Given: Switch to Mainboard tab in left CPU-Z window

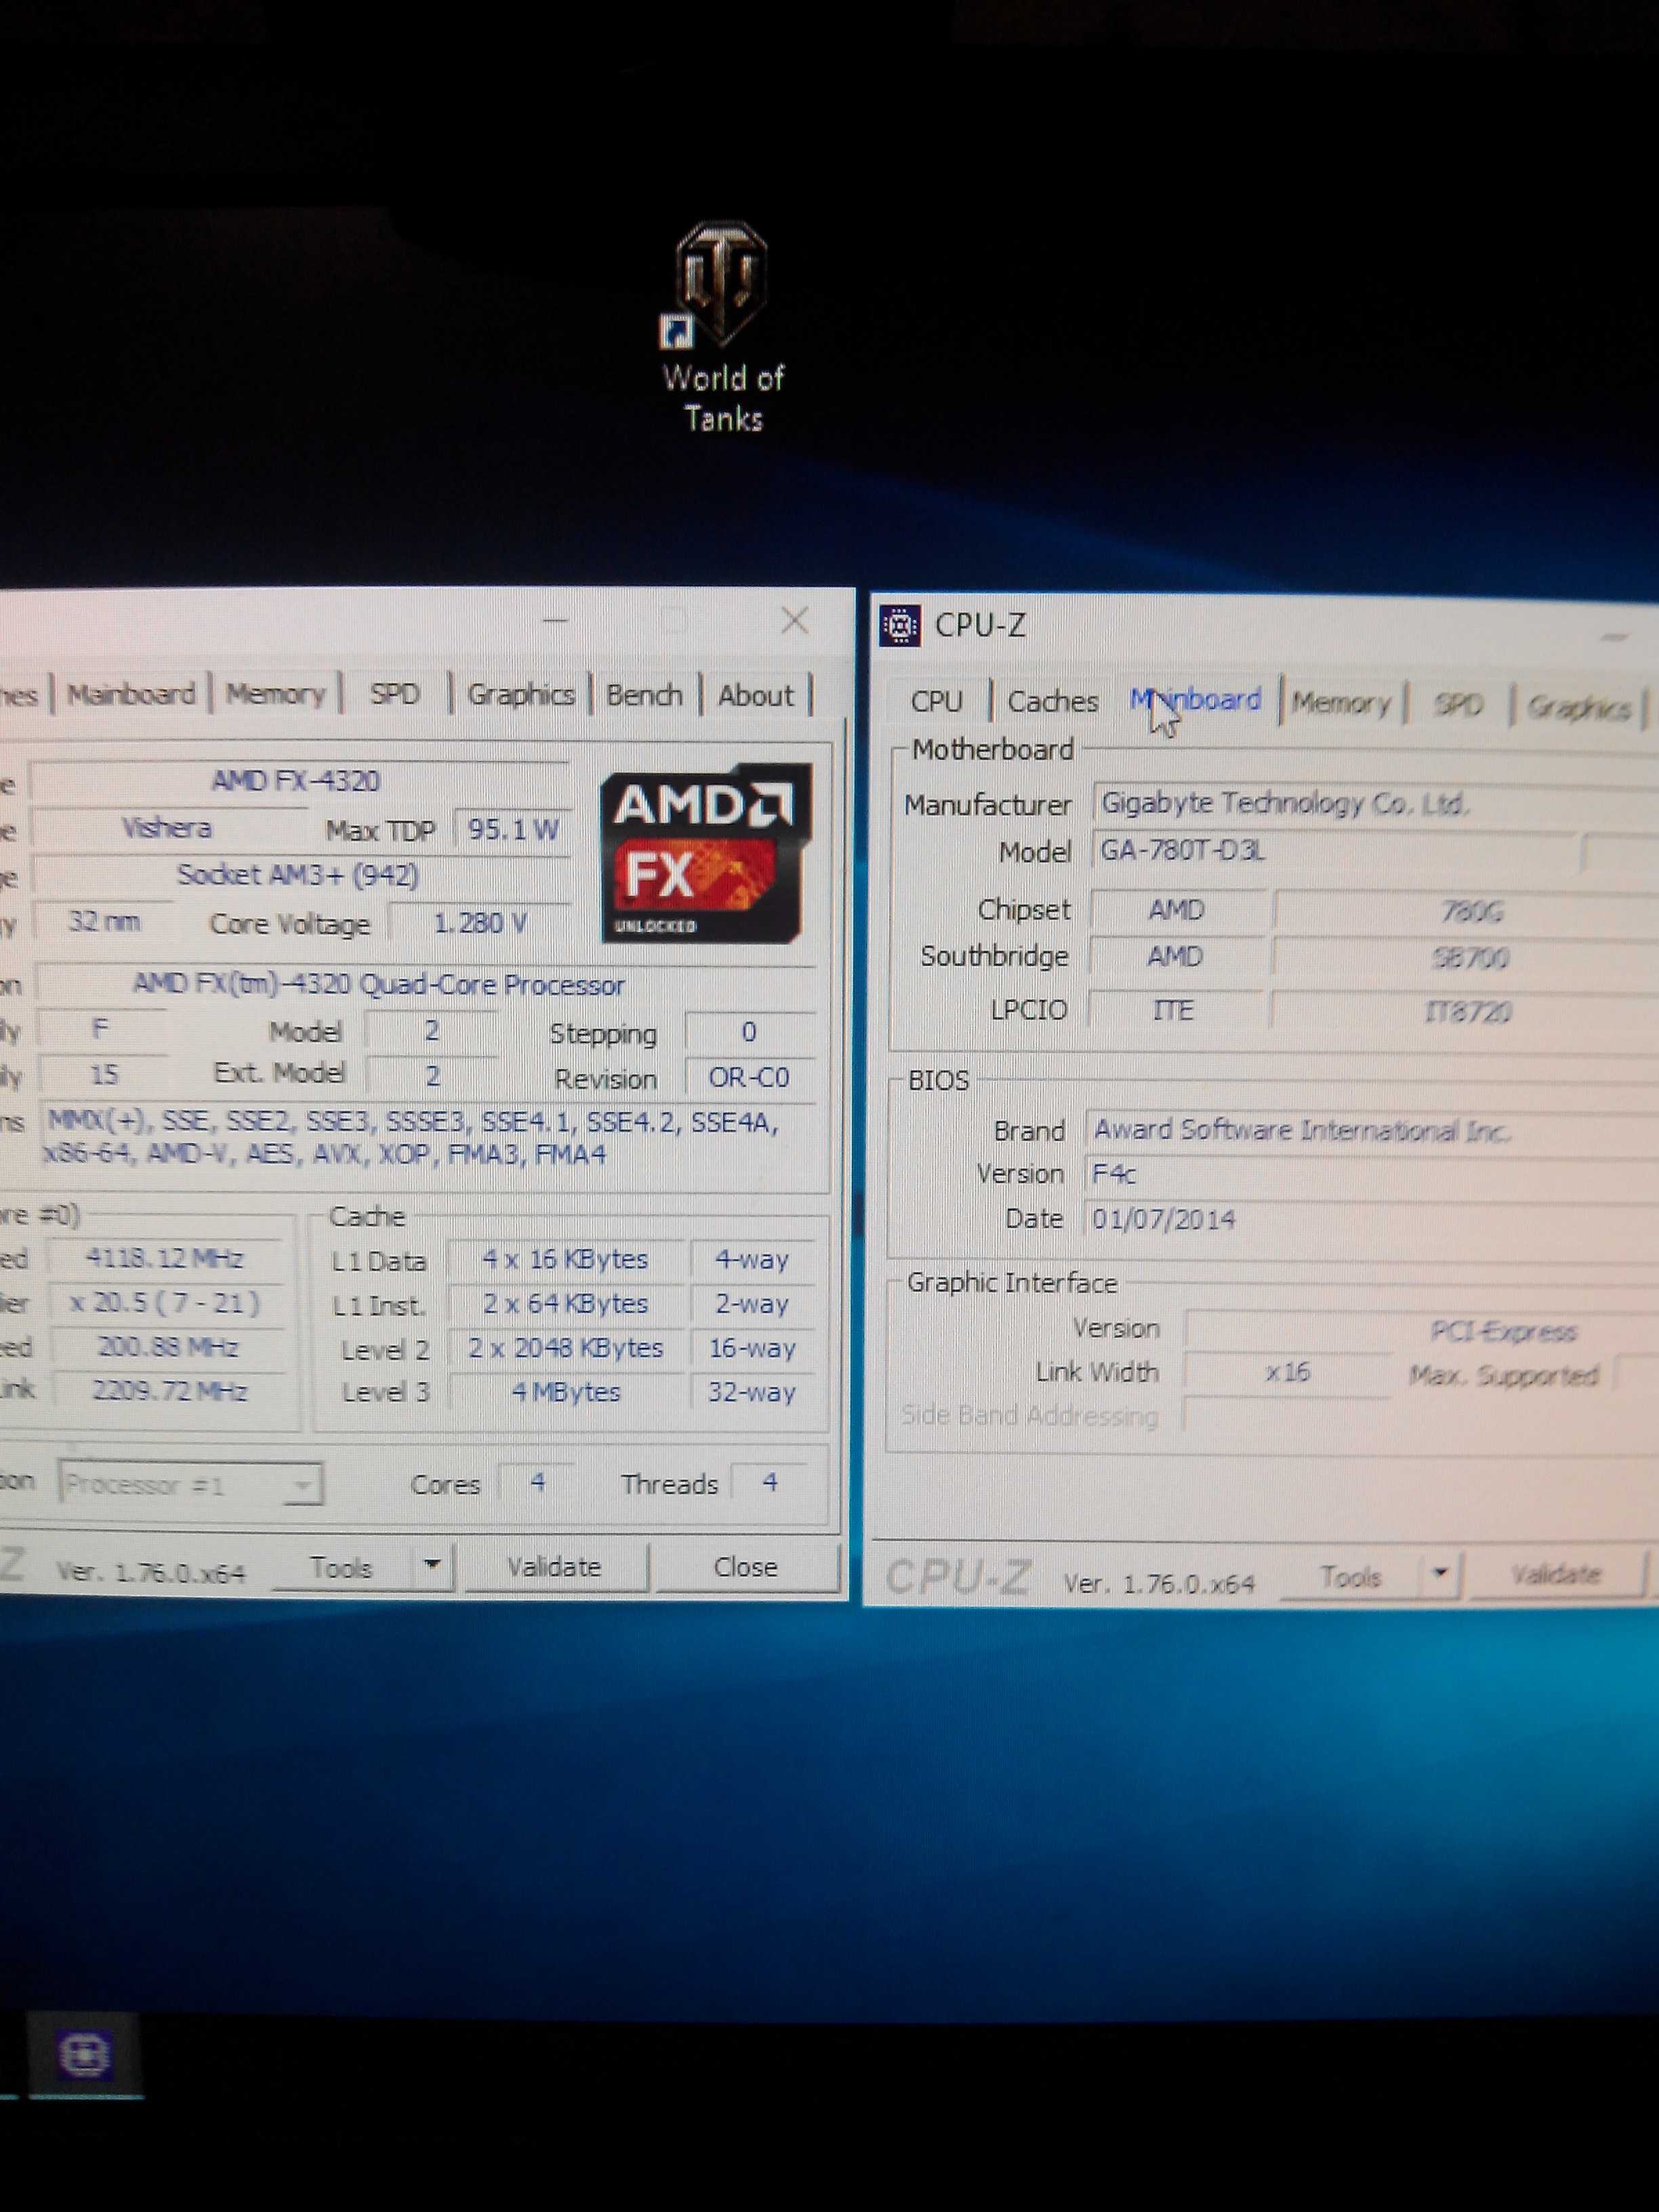Looking at the screenshot, I should (131, 694).
